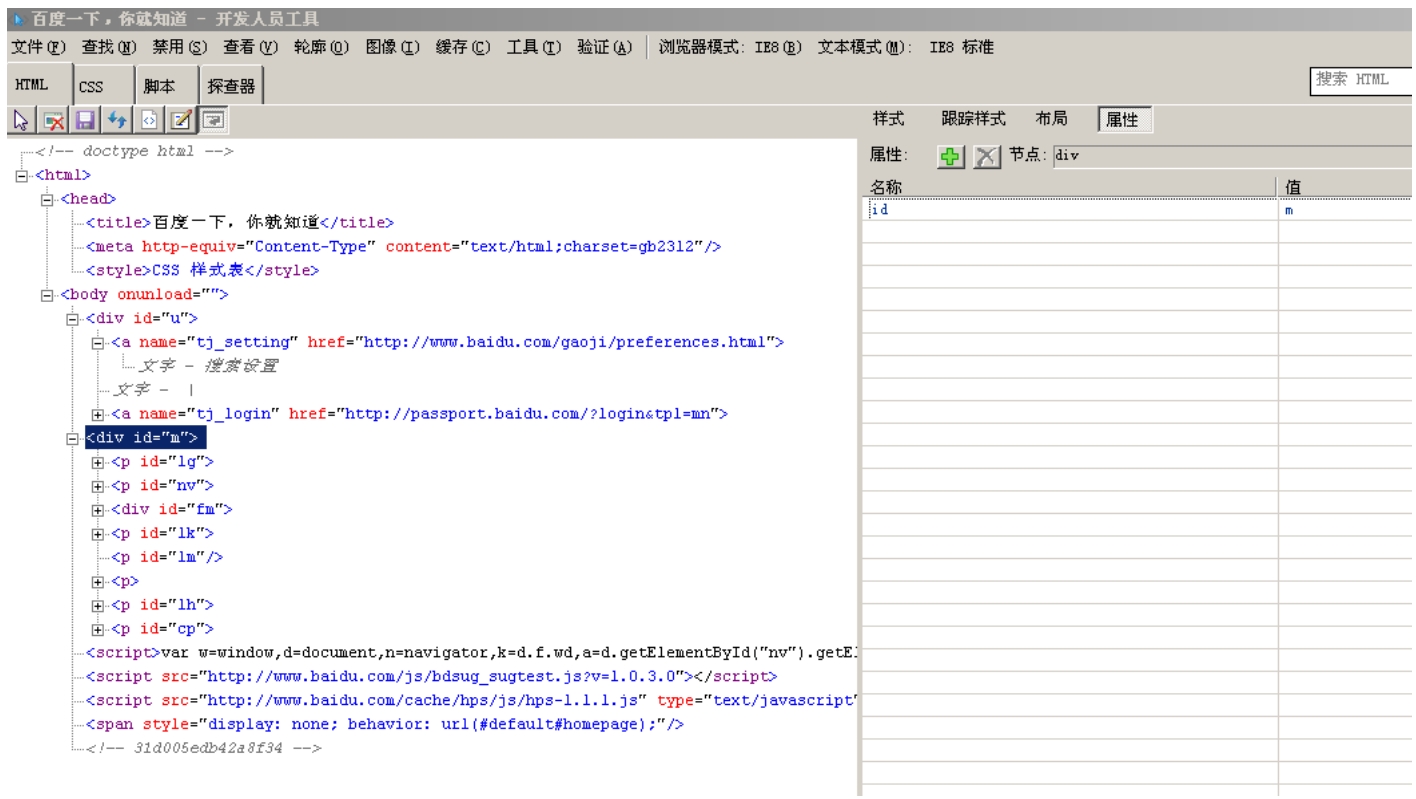Open the 工具(T) menu
1416x799 pixels.
(535, 47)
